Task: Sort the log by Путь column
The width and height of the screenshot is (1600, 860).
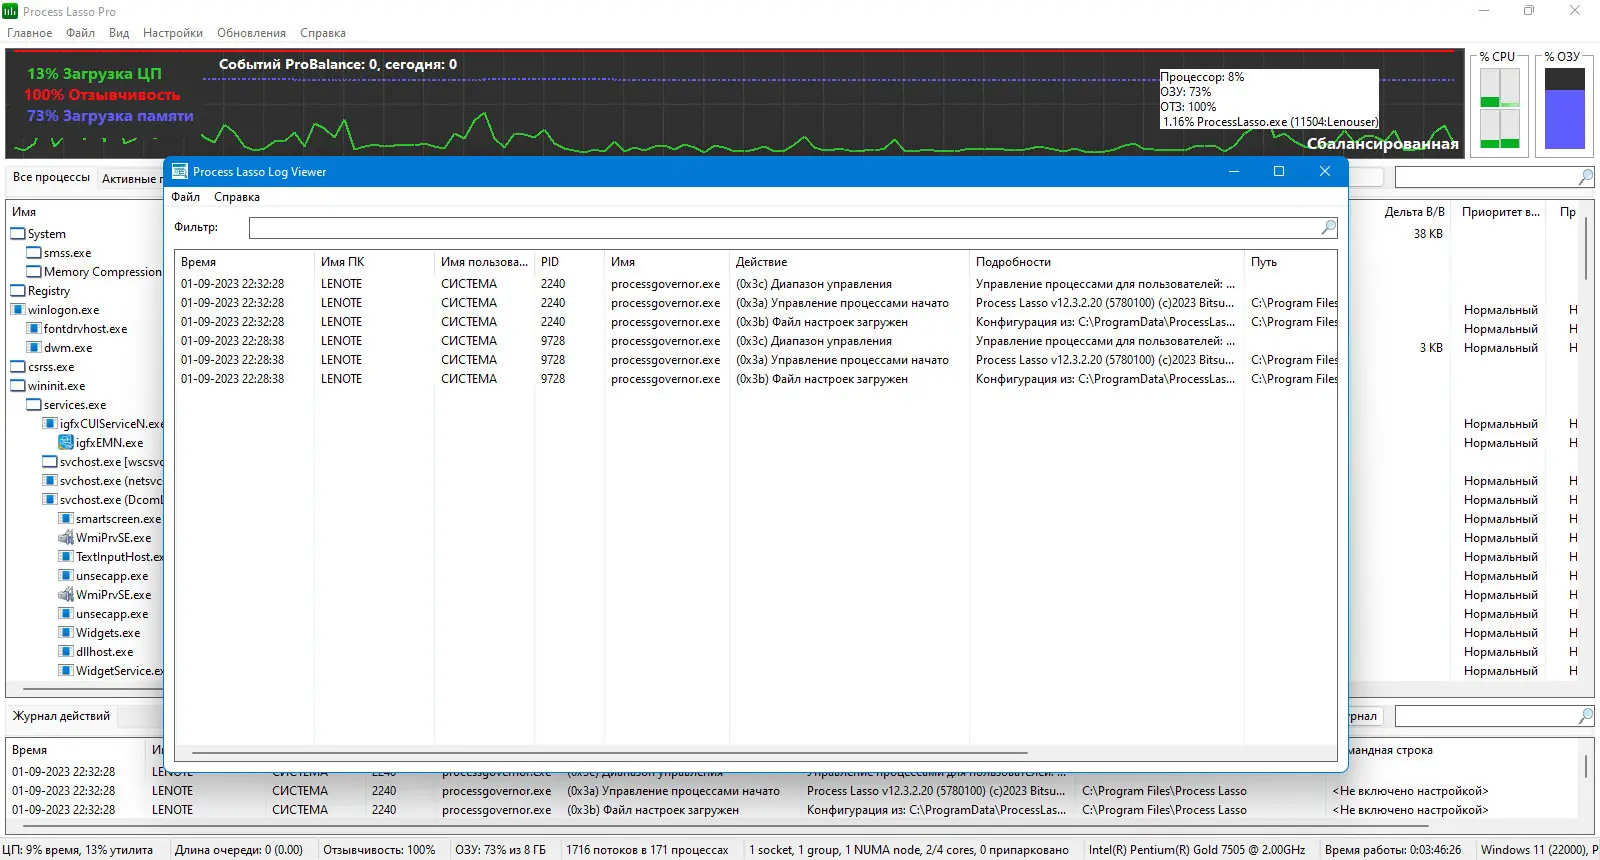Action: [1290, 262]
